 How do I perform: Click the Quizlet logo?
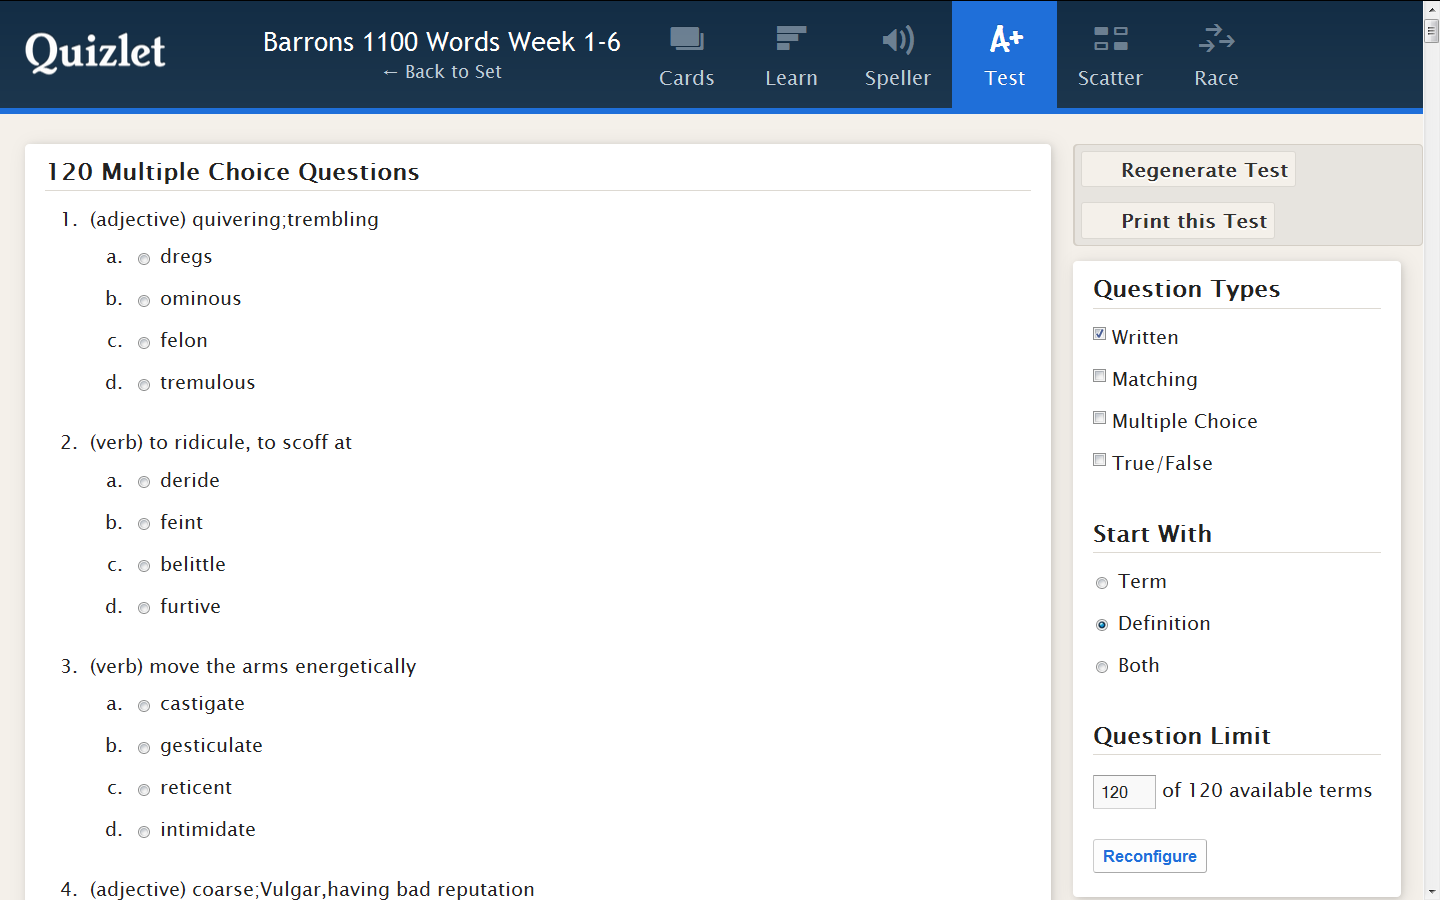tap(95, 52)
